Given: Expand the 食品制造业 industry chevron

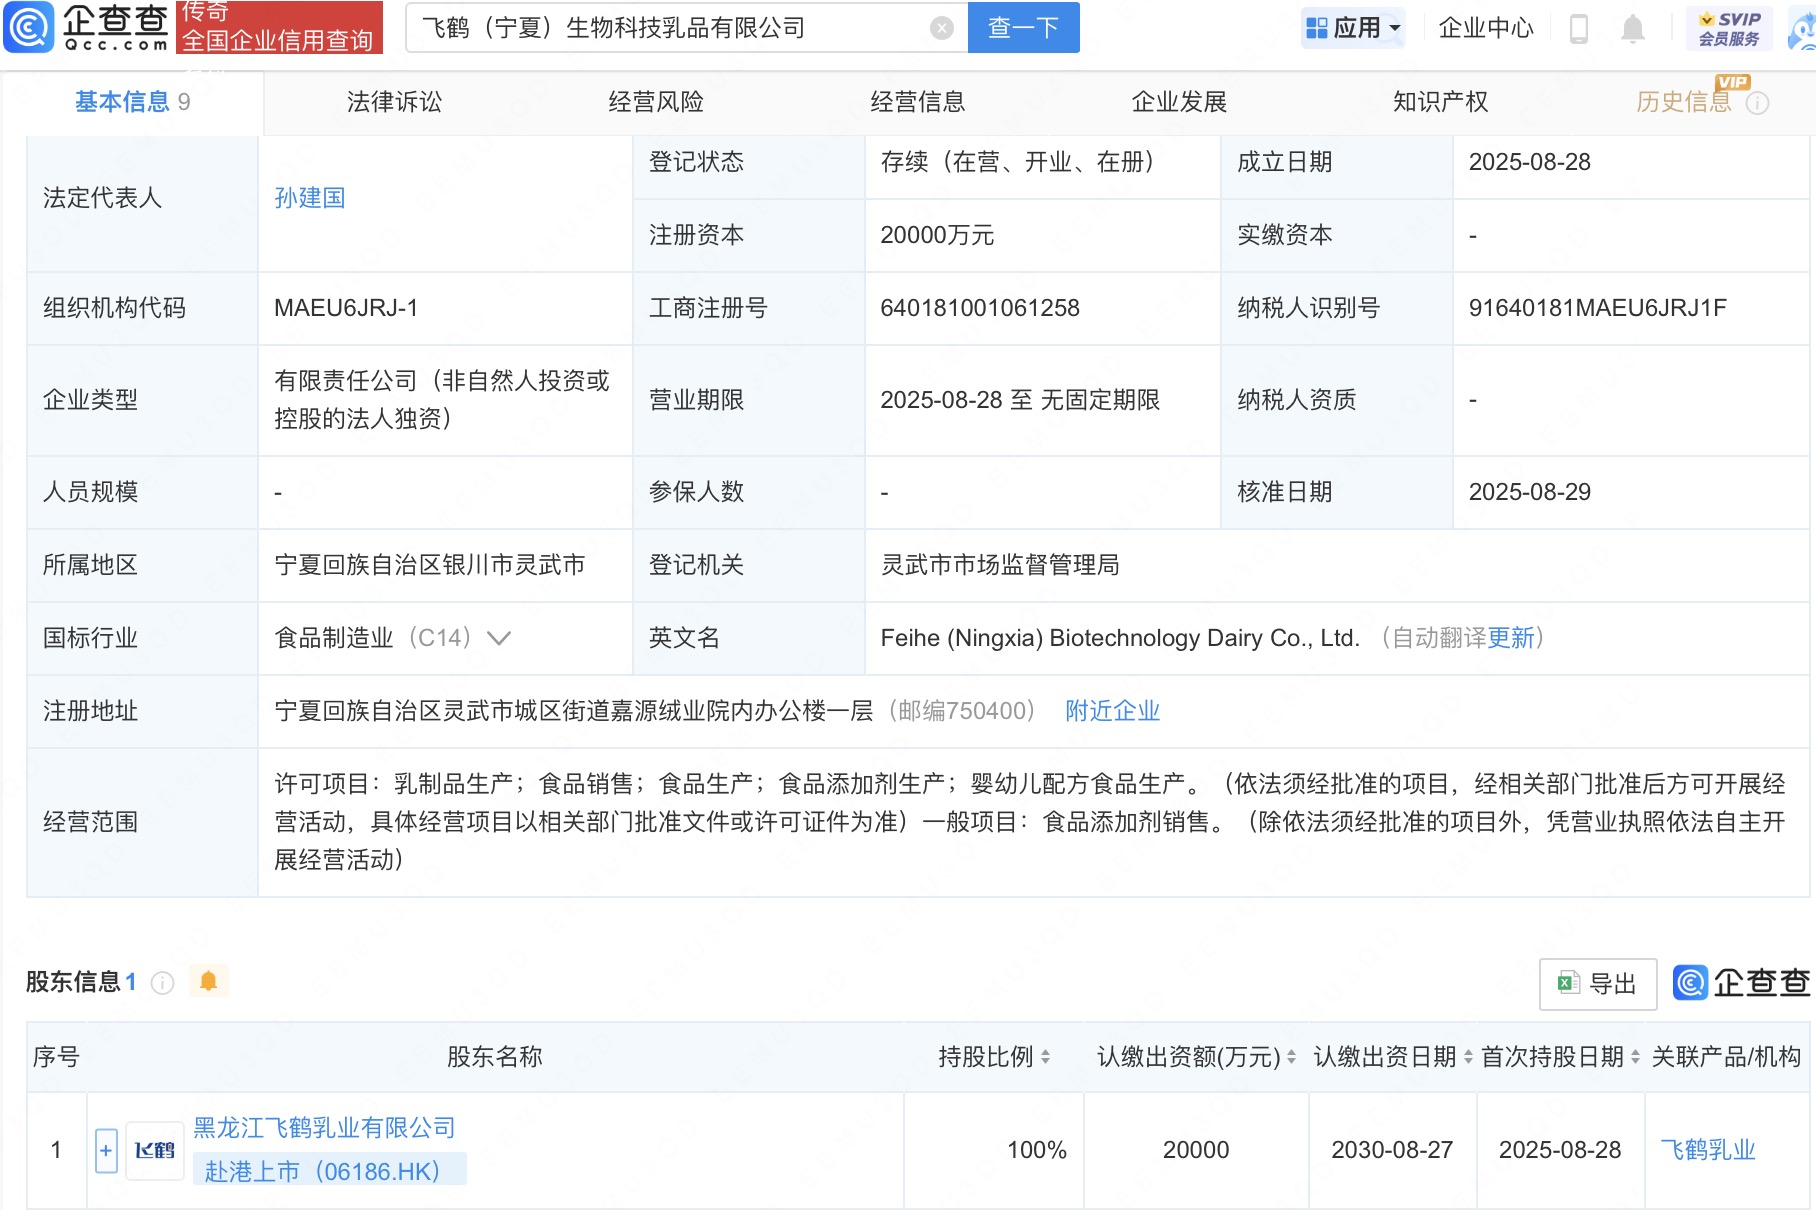Looking at the screenshot, I should (x=498, y=638).
